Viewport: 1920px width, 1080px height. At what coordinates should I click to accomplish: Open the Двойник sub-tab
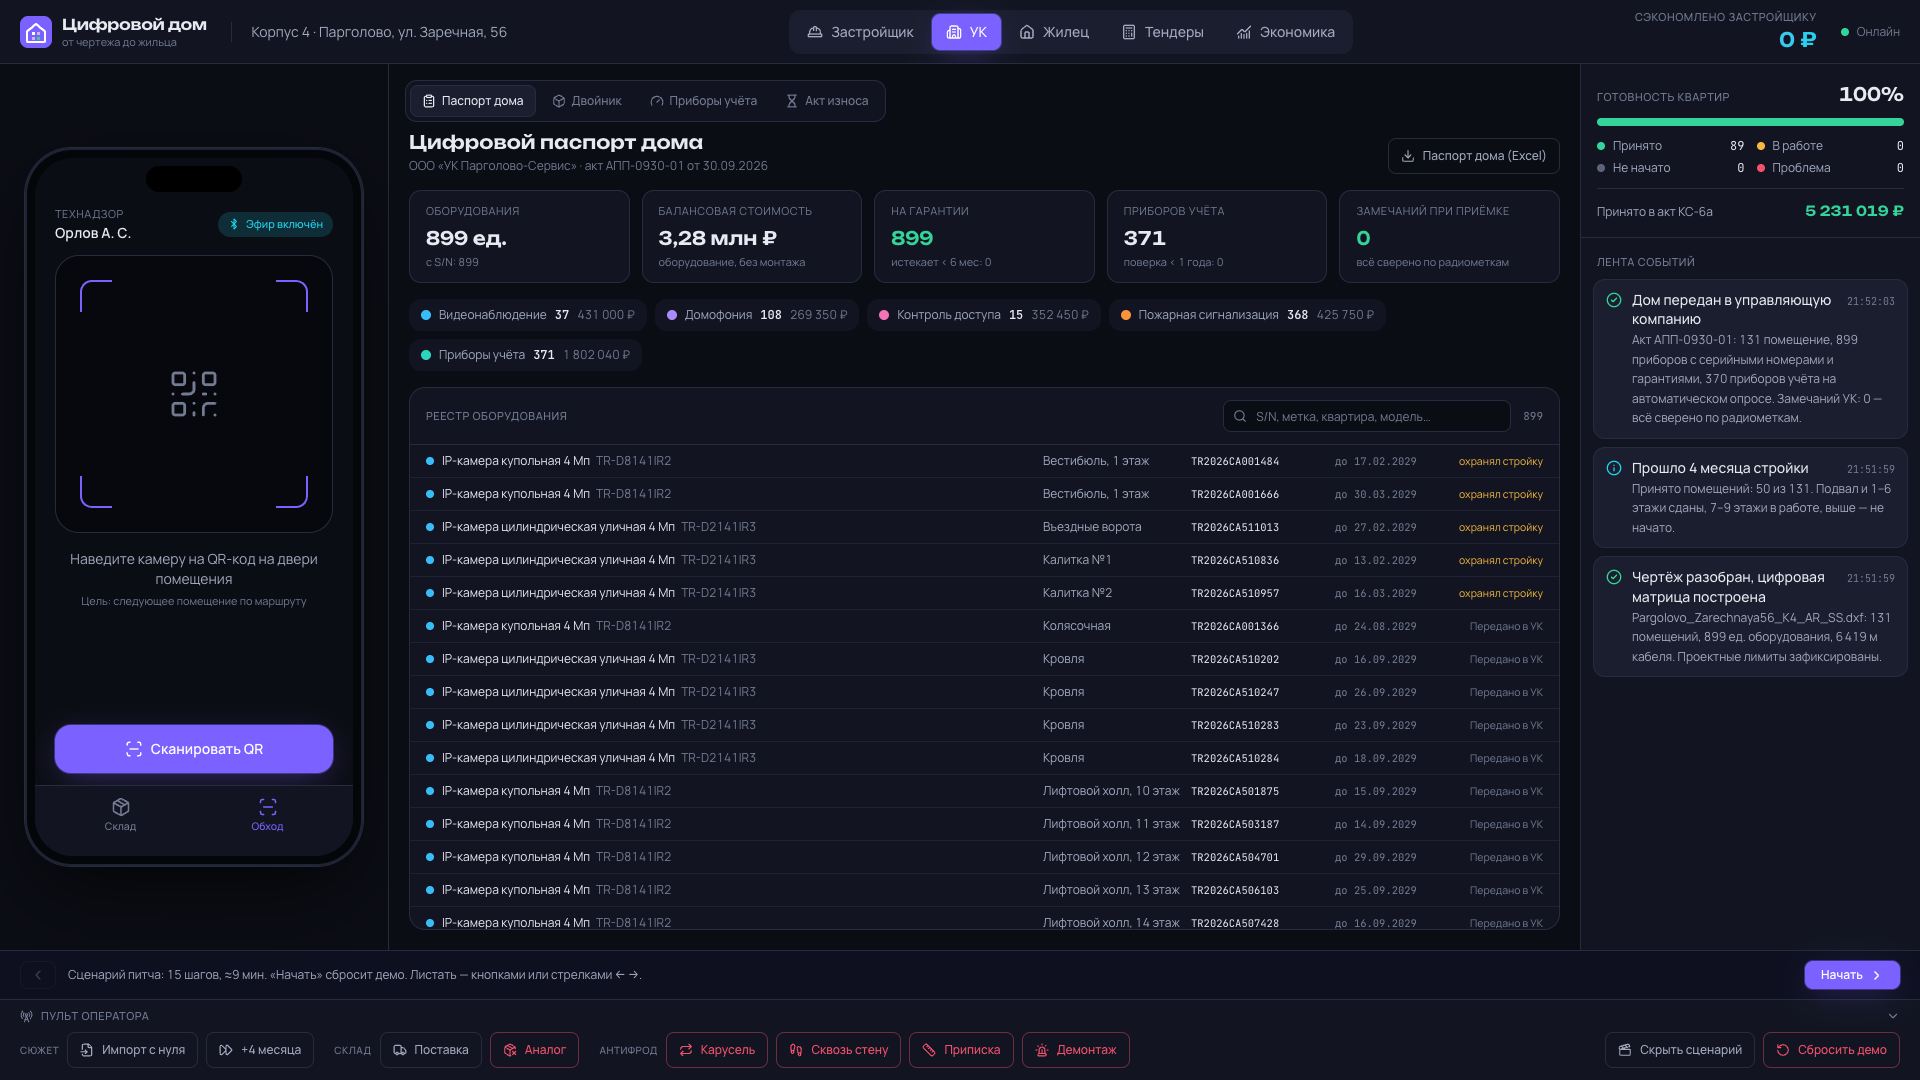587,101
